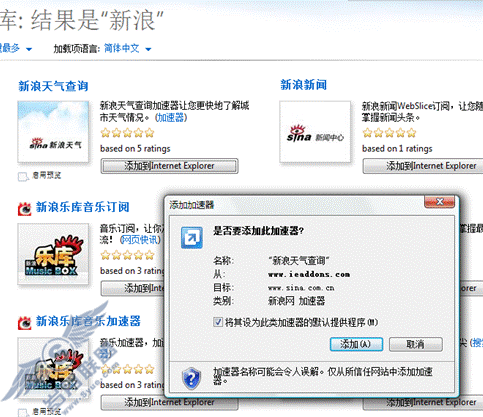Click 取消 button to cancel dialog
Screen dimensions: 483x417
tap(416, 344)
